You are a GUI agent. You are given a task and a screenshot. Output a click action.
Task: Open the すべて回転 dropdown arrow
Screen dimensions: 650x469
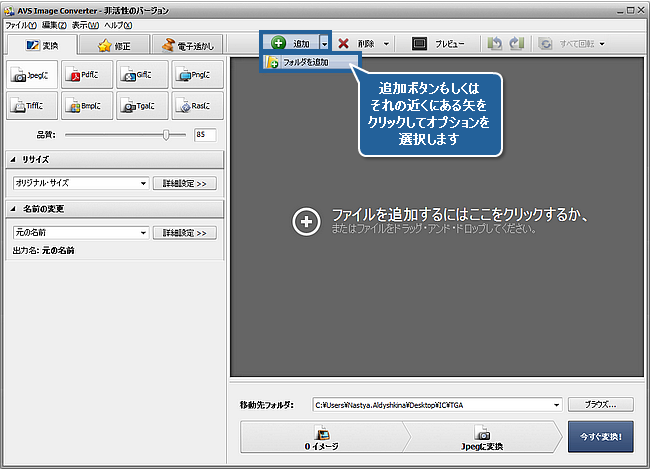(x=602, y=44)
